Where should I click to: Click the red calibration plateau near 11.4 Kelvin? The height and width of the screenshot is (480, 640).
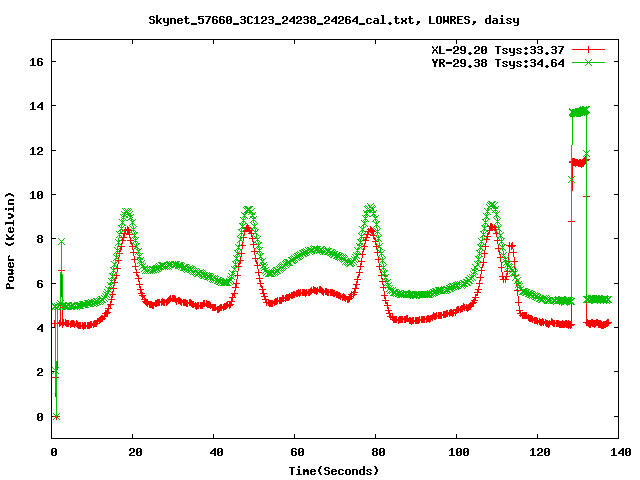(x=579, y=162)
